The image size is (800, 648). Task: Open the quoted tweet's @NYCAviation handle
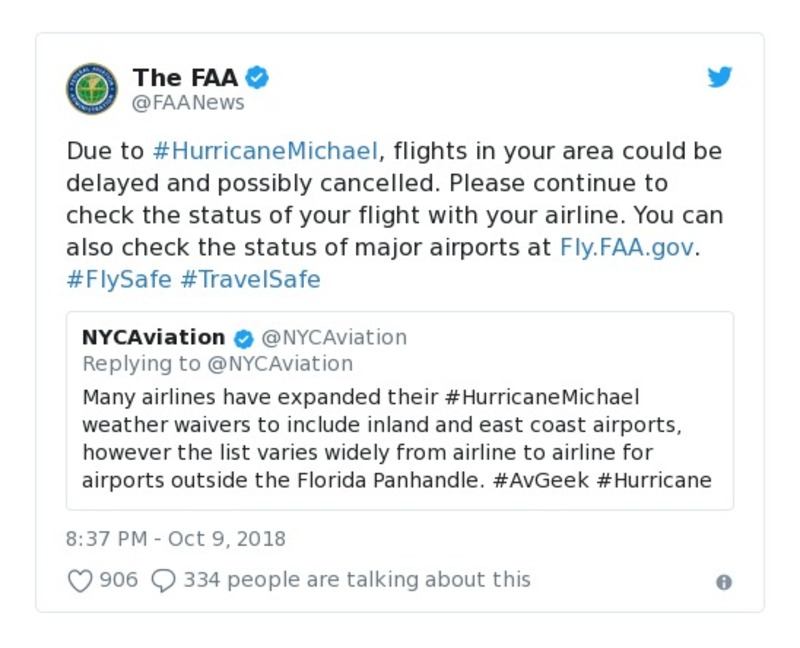pos(333,337)
